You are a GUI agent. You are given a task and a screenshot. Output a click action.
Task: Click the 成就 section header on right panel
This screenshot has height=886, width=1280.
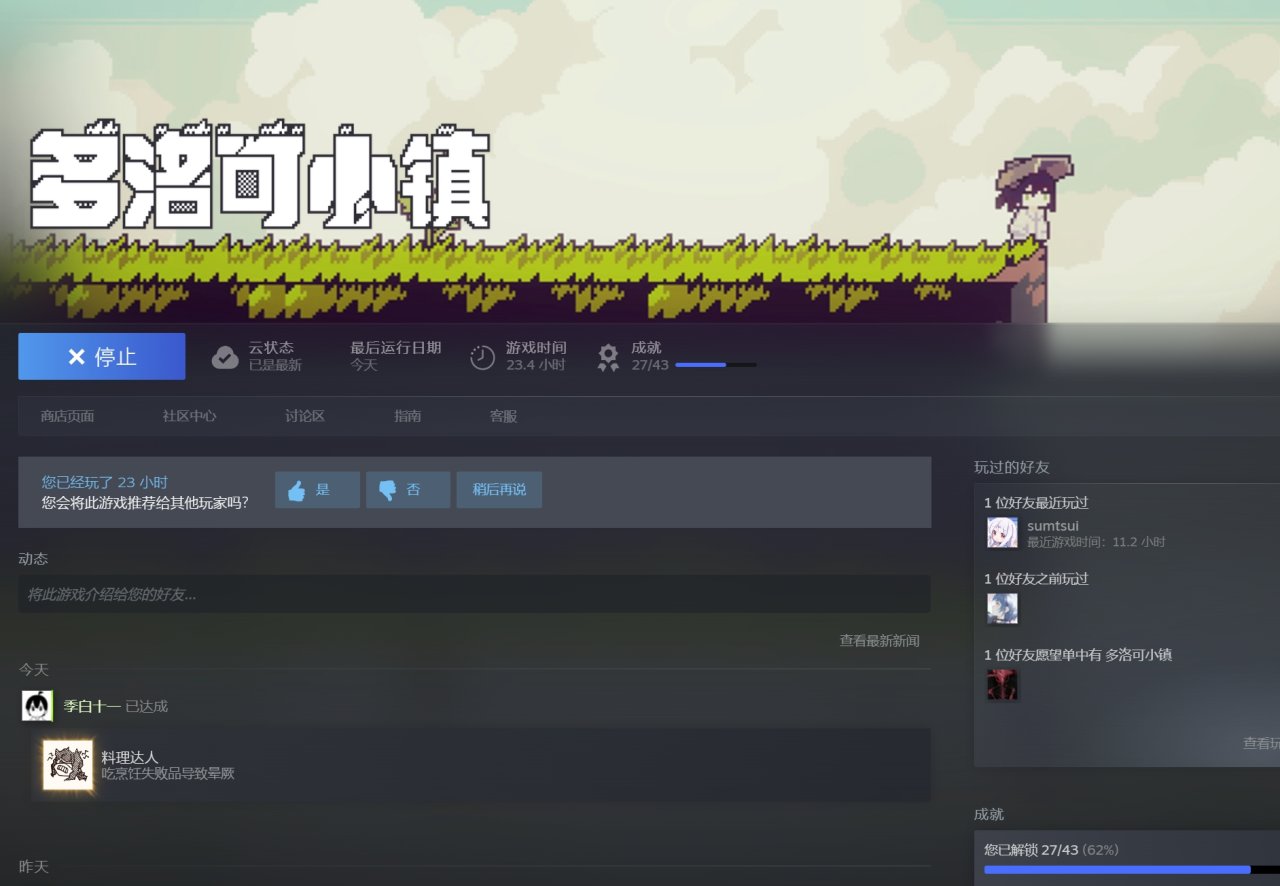coord(989,815)
